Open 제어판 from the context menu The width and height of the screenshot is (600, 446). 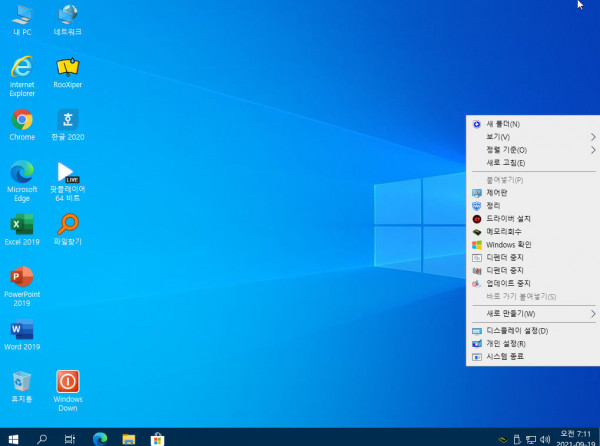[x=533, y=193]
